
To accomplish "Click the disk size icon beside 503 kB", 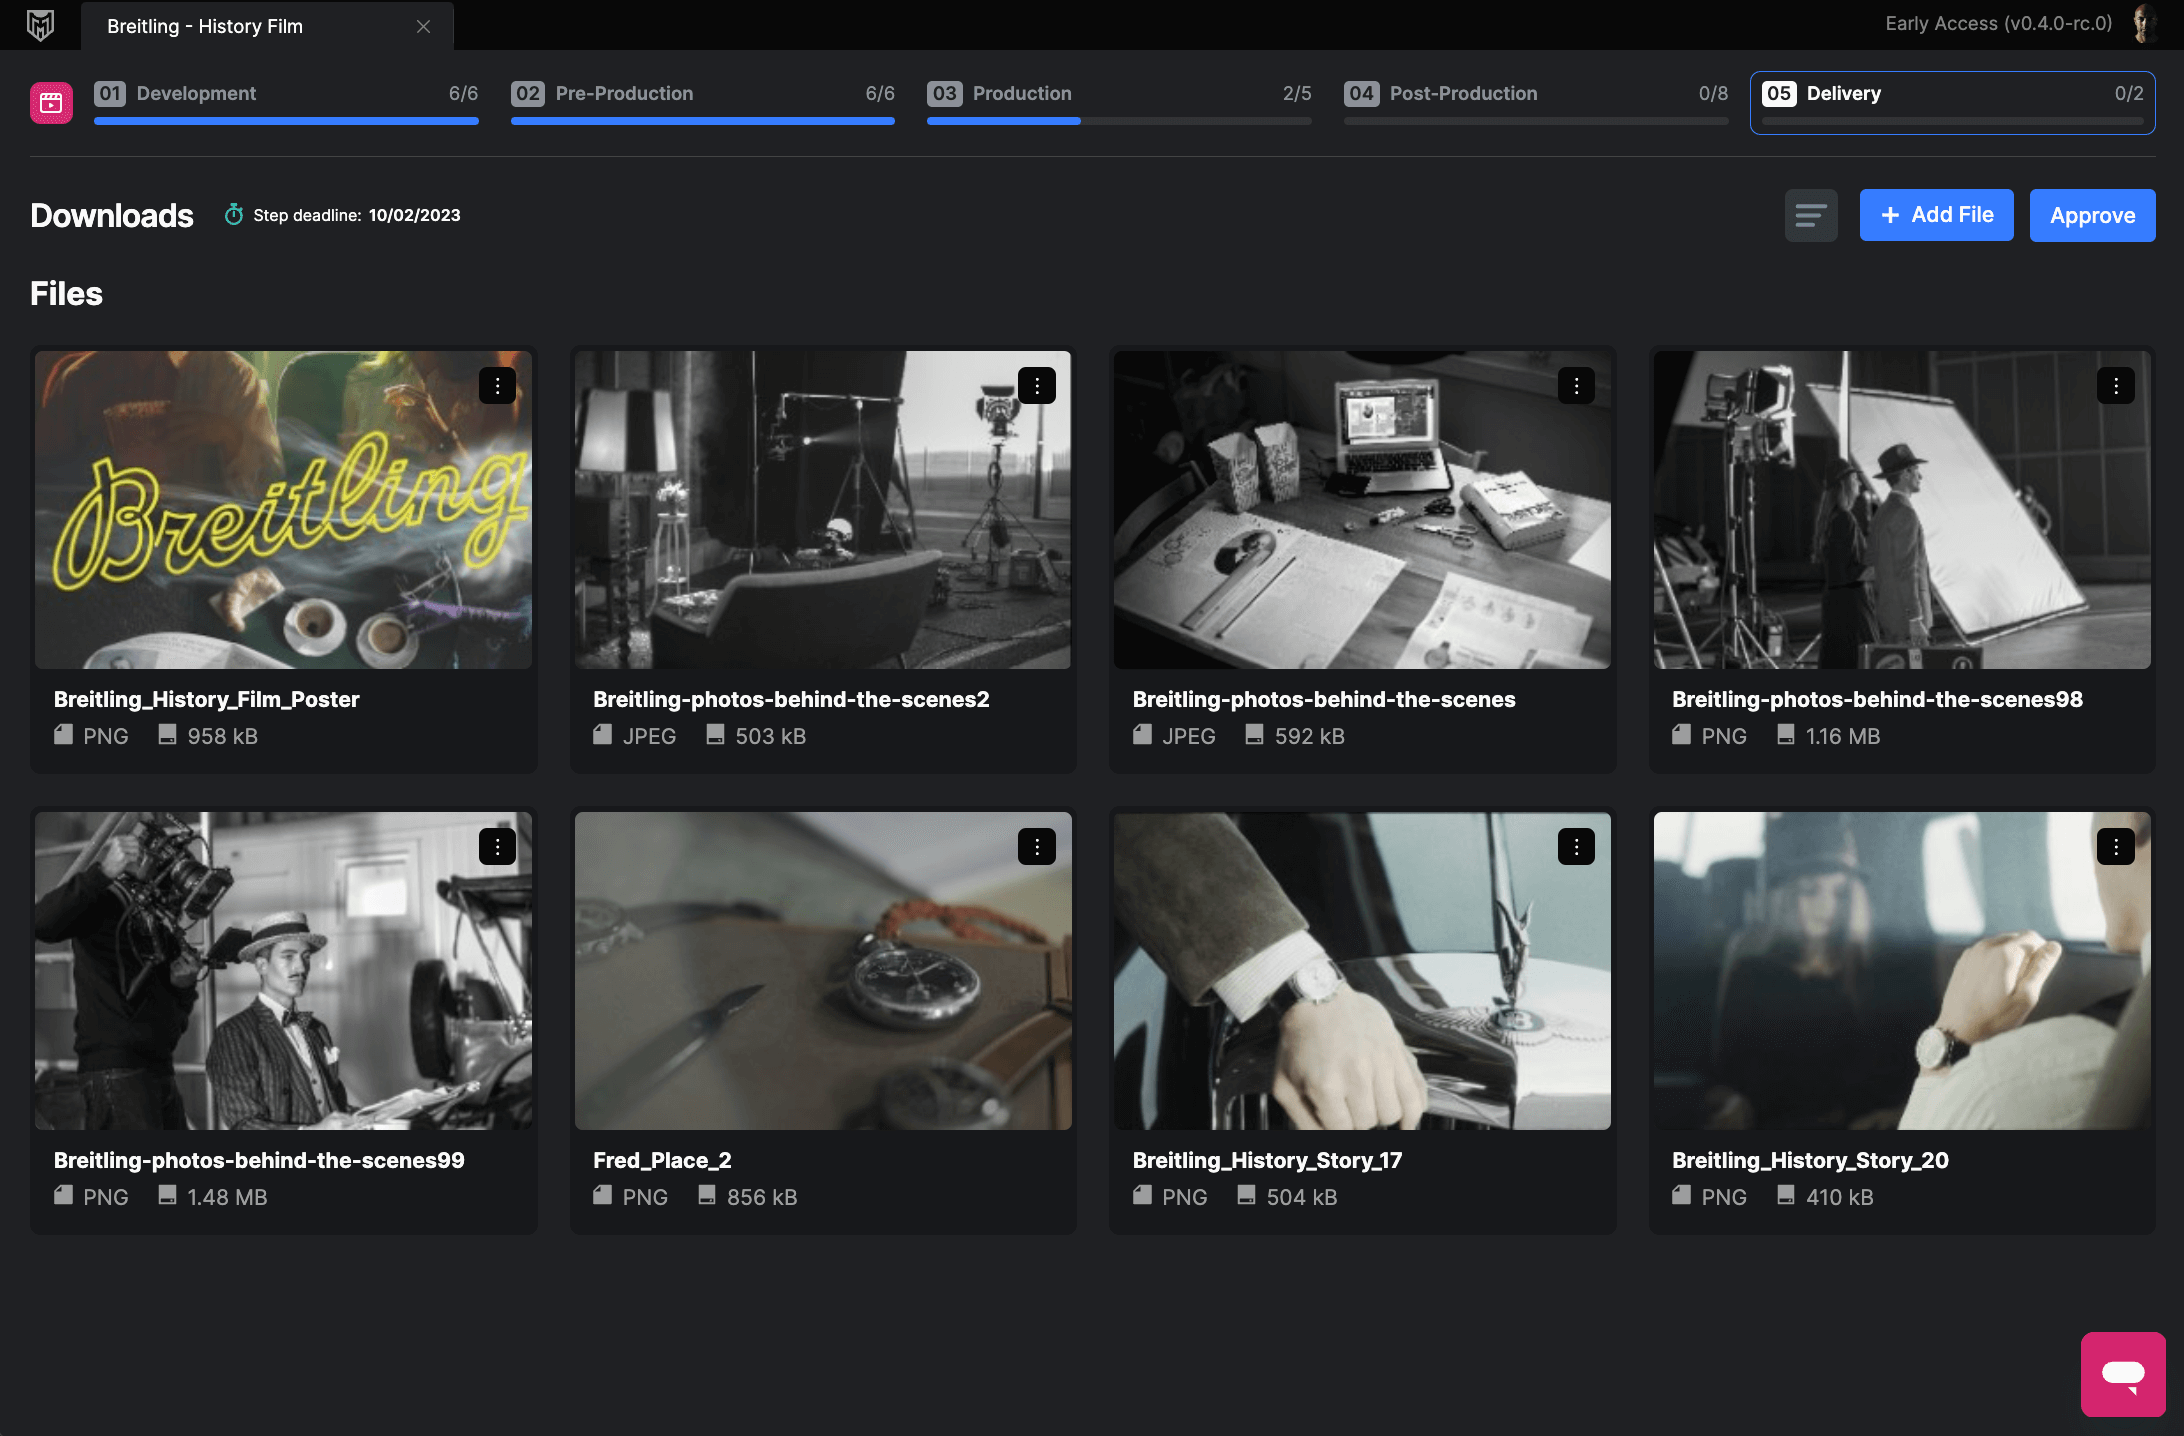I will [x=715, y=735].
